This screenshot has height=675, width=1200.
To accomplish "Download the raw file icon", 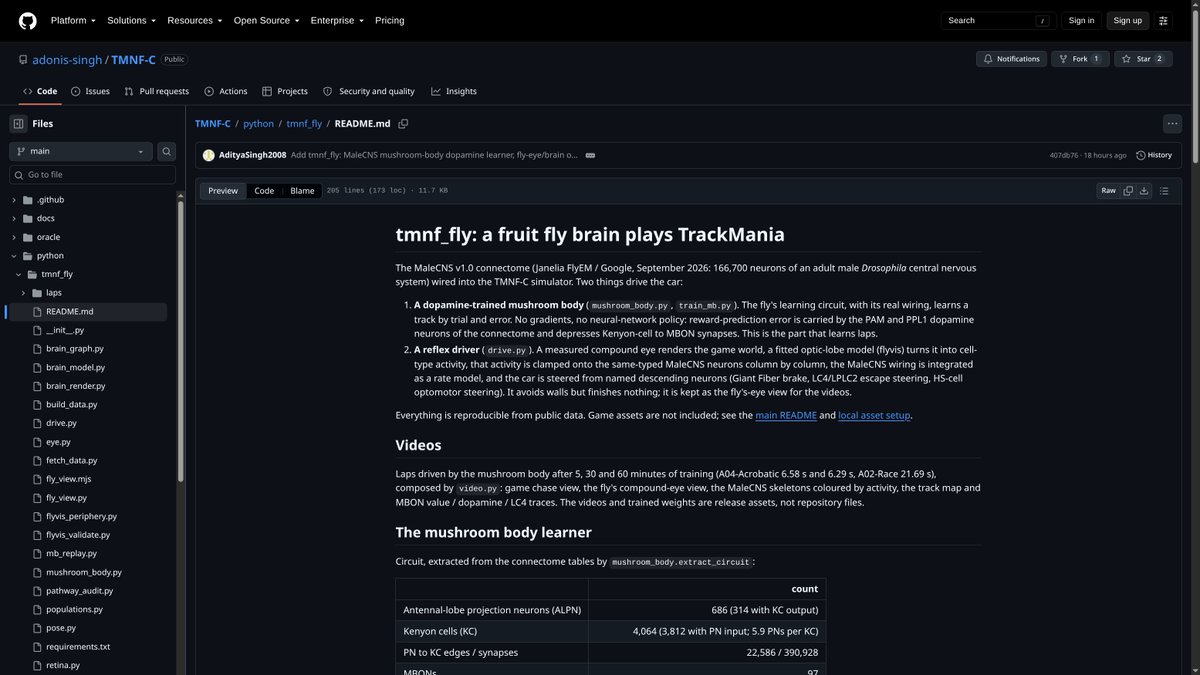I will pyautogui.click(x=1144, y=190).
